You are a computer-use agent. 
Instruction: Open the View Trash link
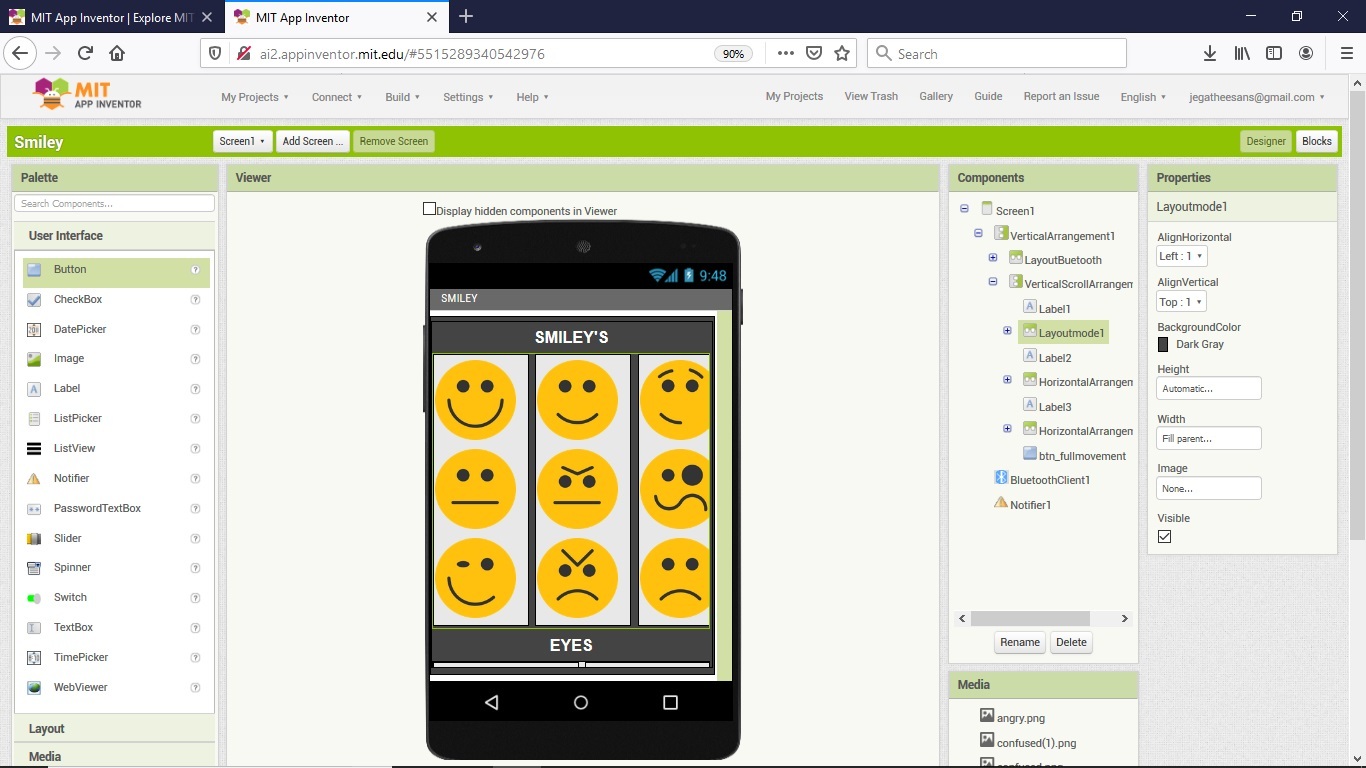(x=871, y=96)
